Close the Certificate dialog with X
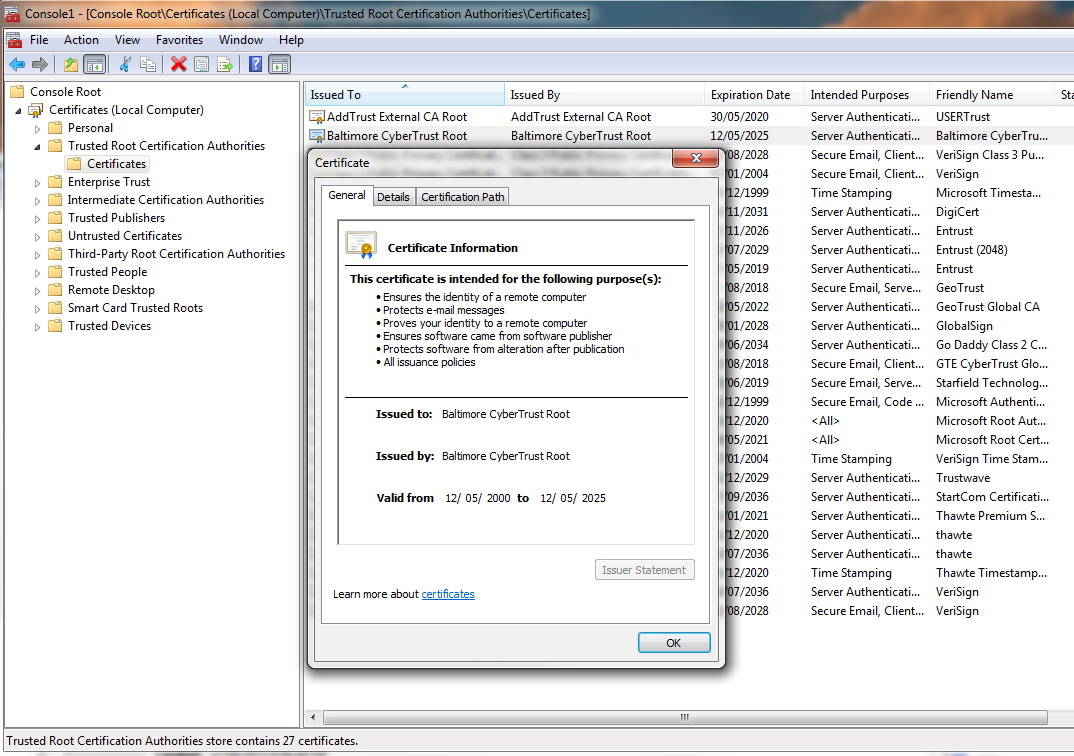The image size is (1074, 756). 696,158
